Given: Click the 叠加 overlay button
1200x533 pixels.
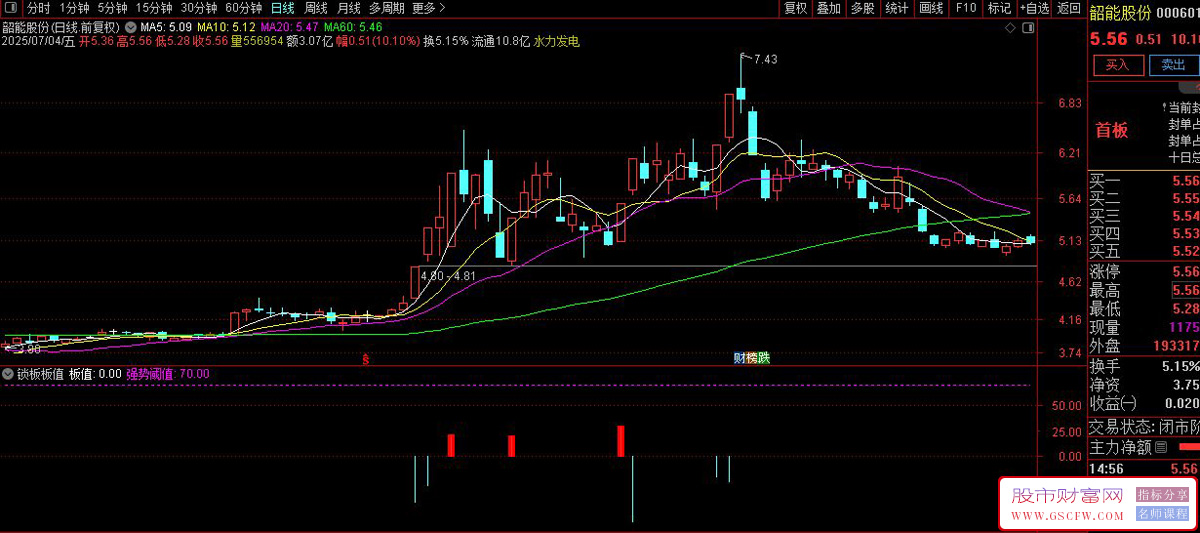Looking at the screenshot, I should pos(828,8).
